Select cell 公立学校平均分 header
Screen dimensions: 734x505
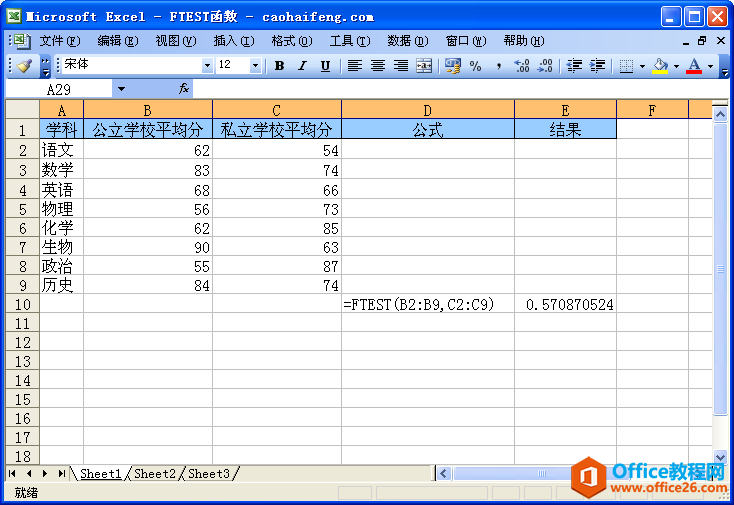(148, 130)
